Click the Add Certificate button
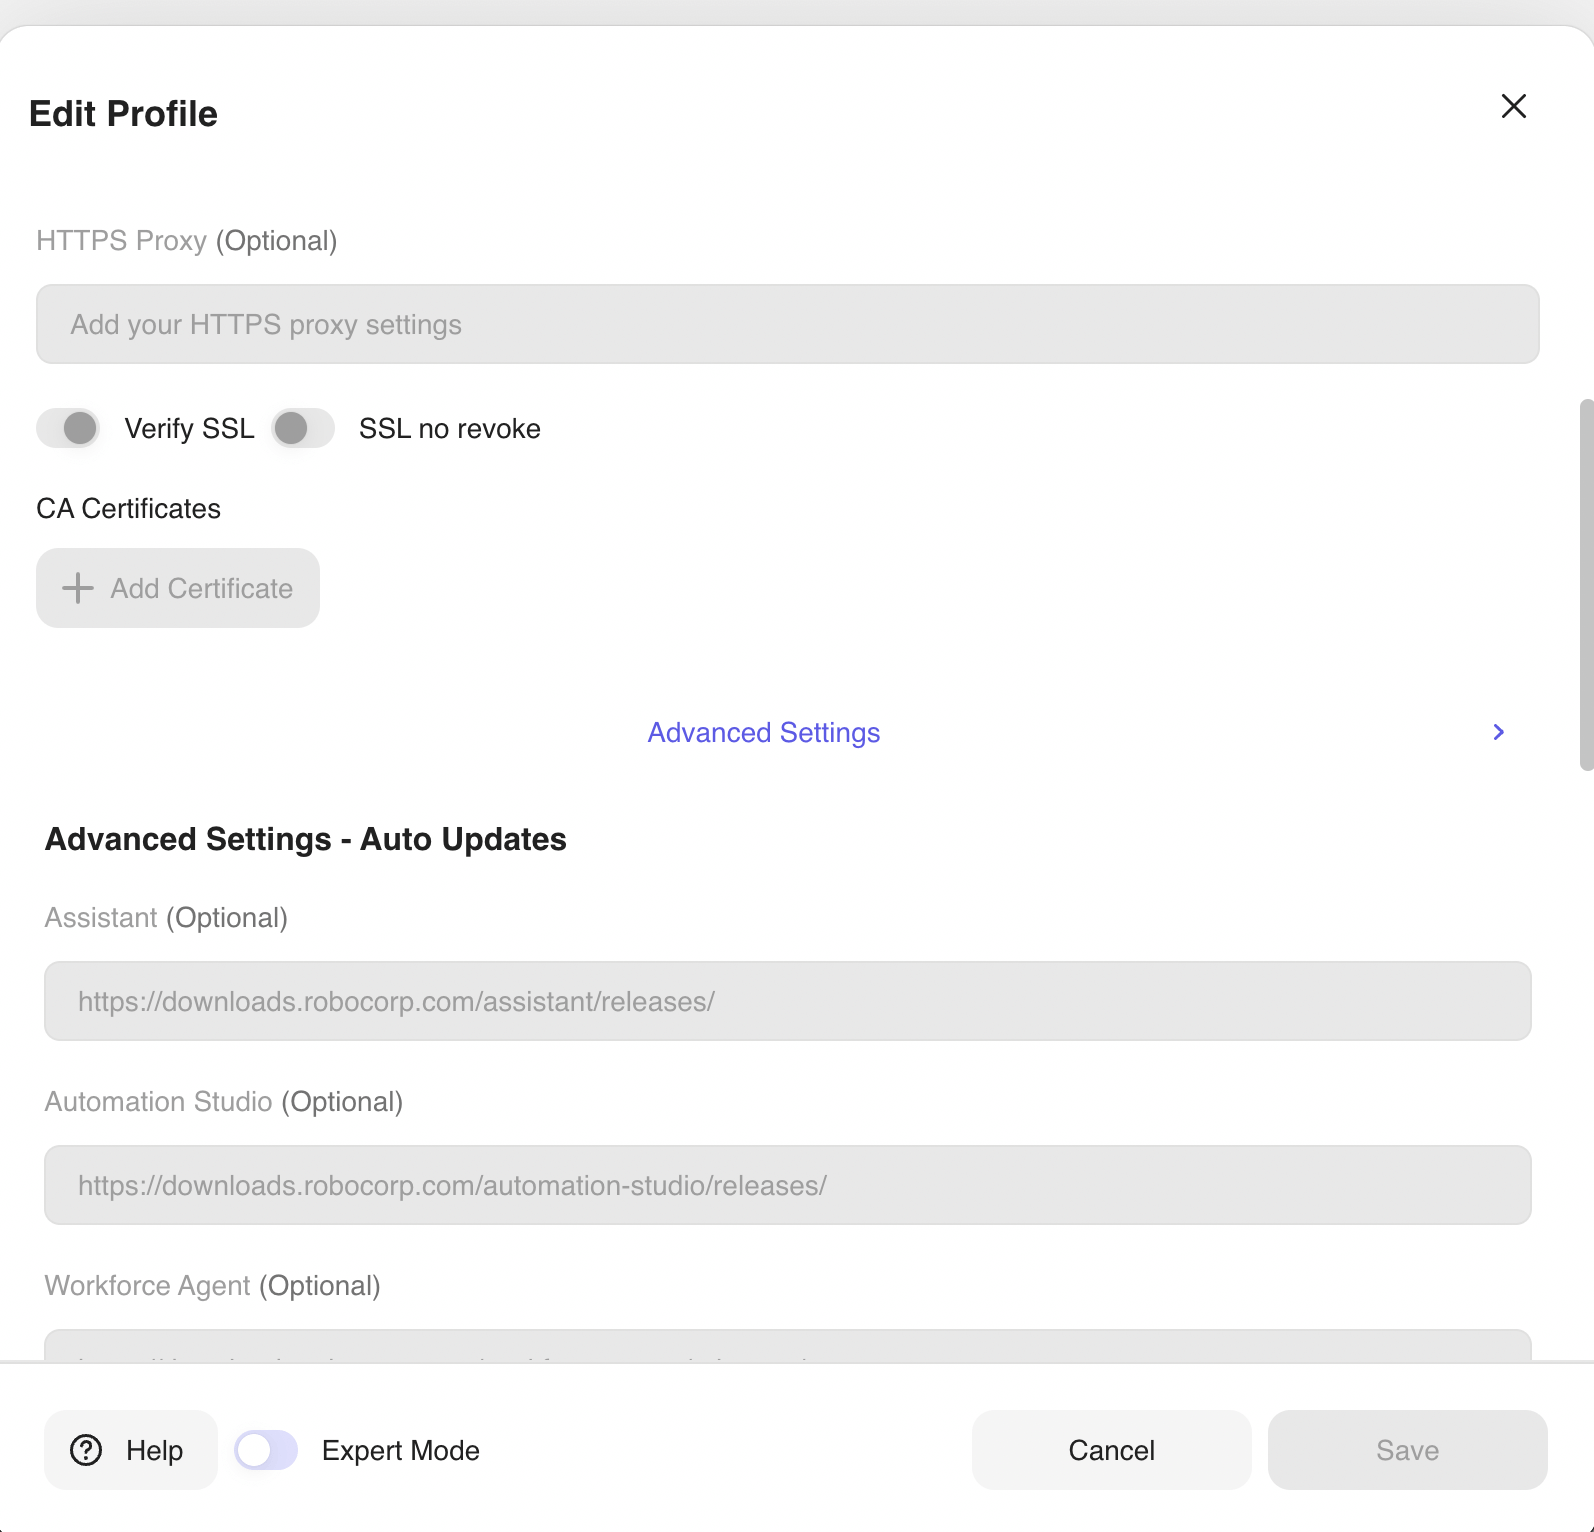The height and width of the screenshot is (1532, 1594). point(178,588)
